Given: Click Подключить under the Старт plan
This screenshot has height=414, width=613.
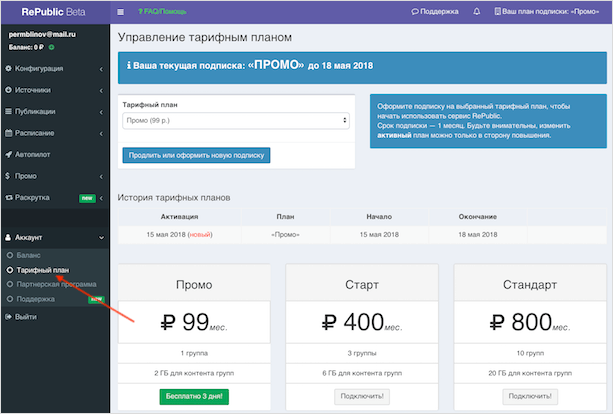Looking at the screenshot, I should (x=362, y=396).
